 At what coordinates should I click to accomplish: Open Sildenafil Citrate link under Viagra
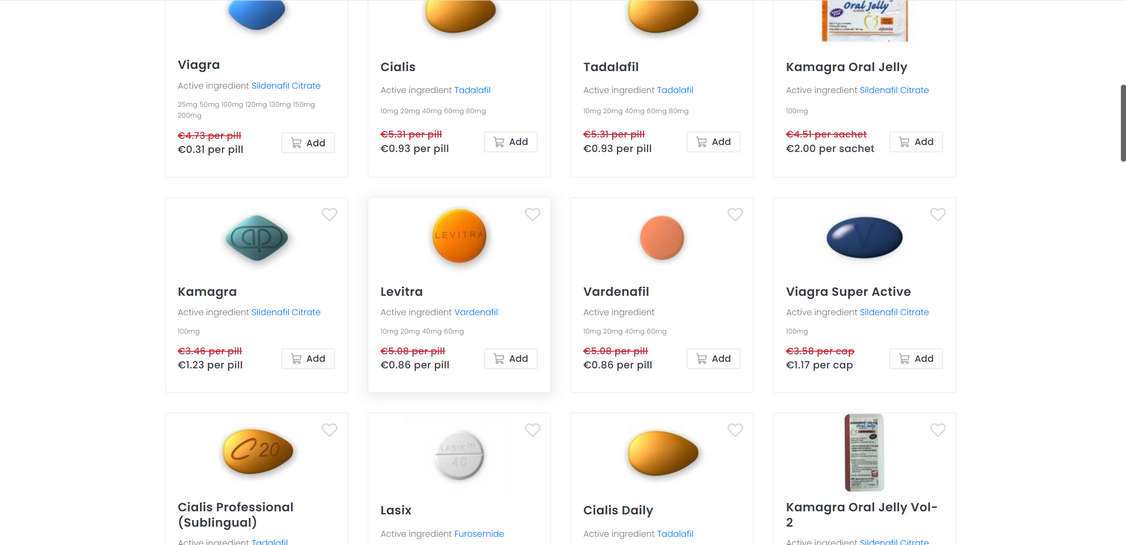[x=286, y=86]
